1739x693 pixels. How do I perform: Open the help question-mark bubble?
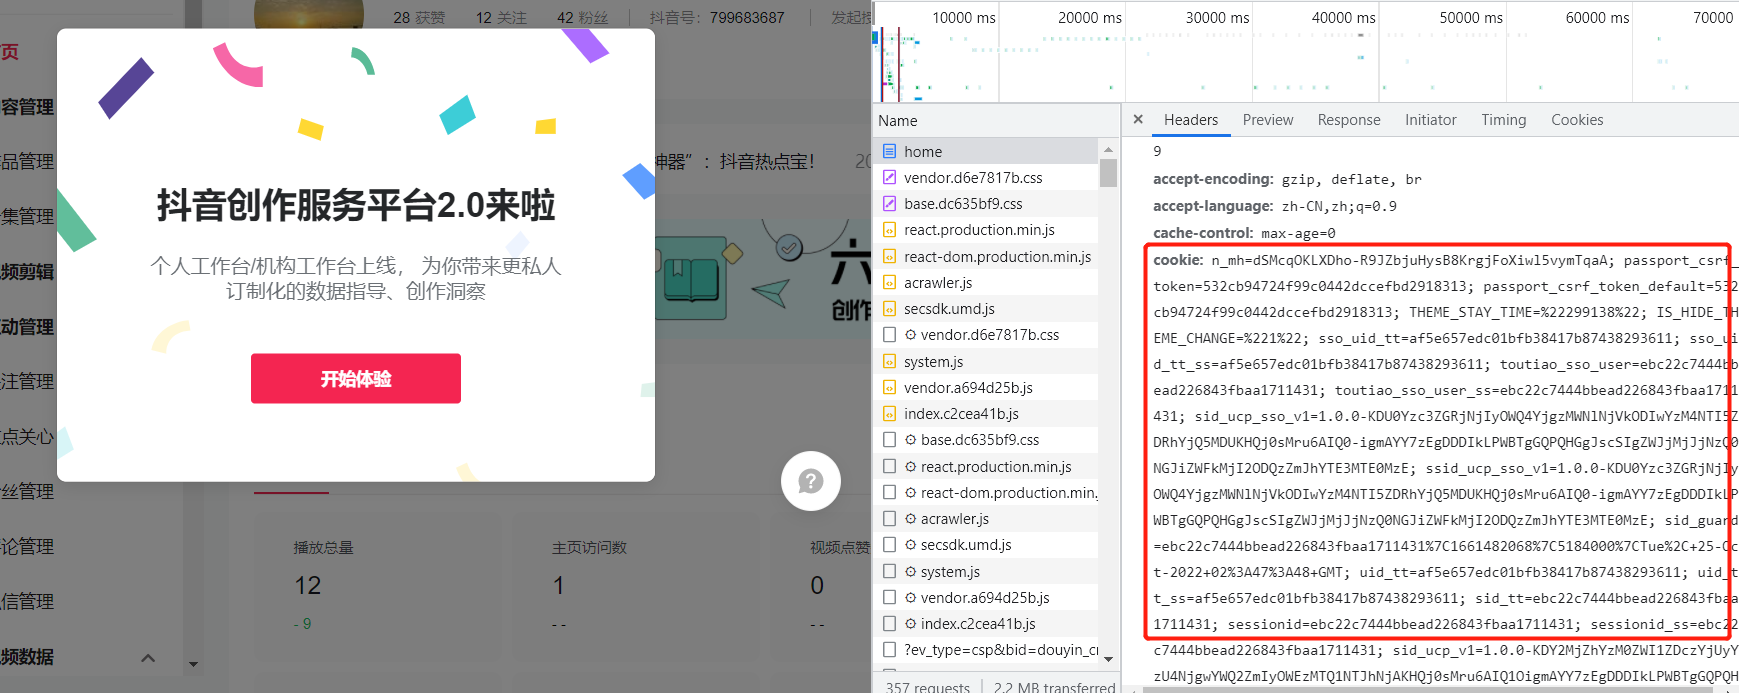[810, 481]
